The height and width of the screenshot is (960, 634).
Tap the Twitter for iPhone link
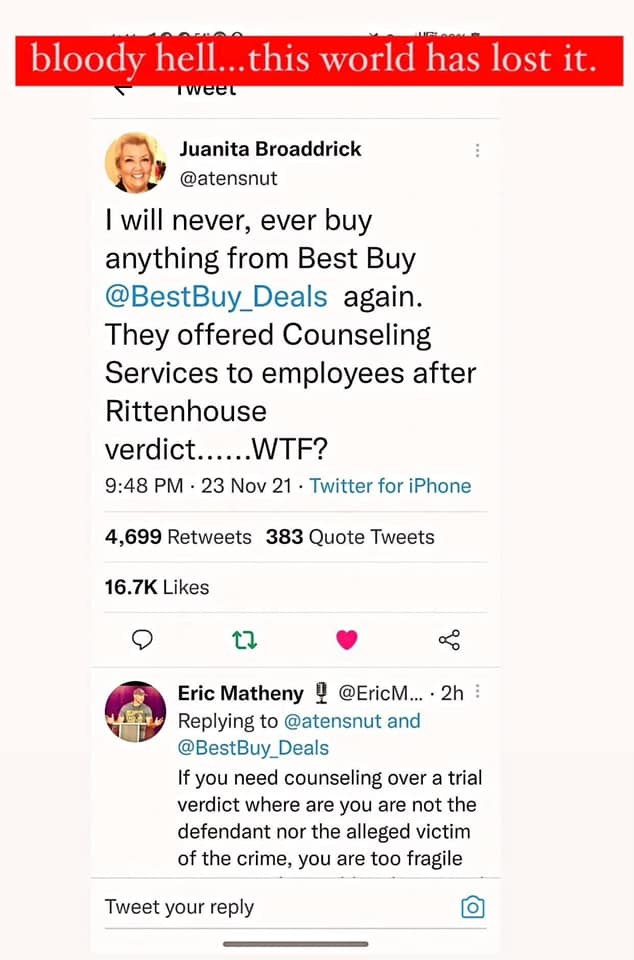390,486
